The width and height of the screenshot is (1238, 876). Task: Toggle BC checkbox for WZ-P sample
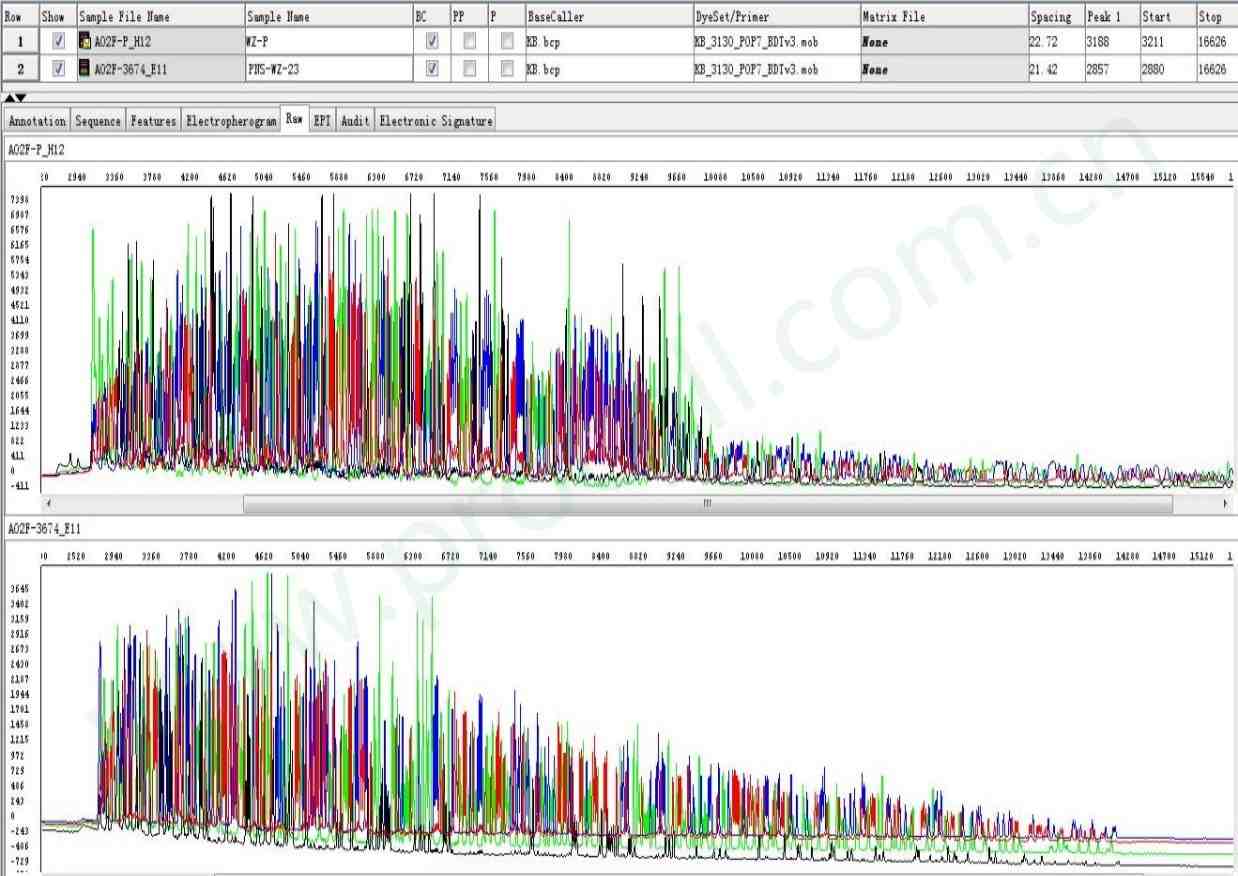click(432, 42)
